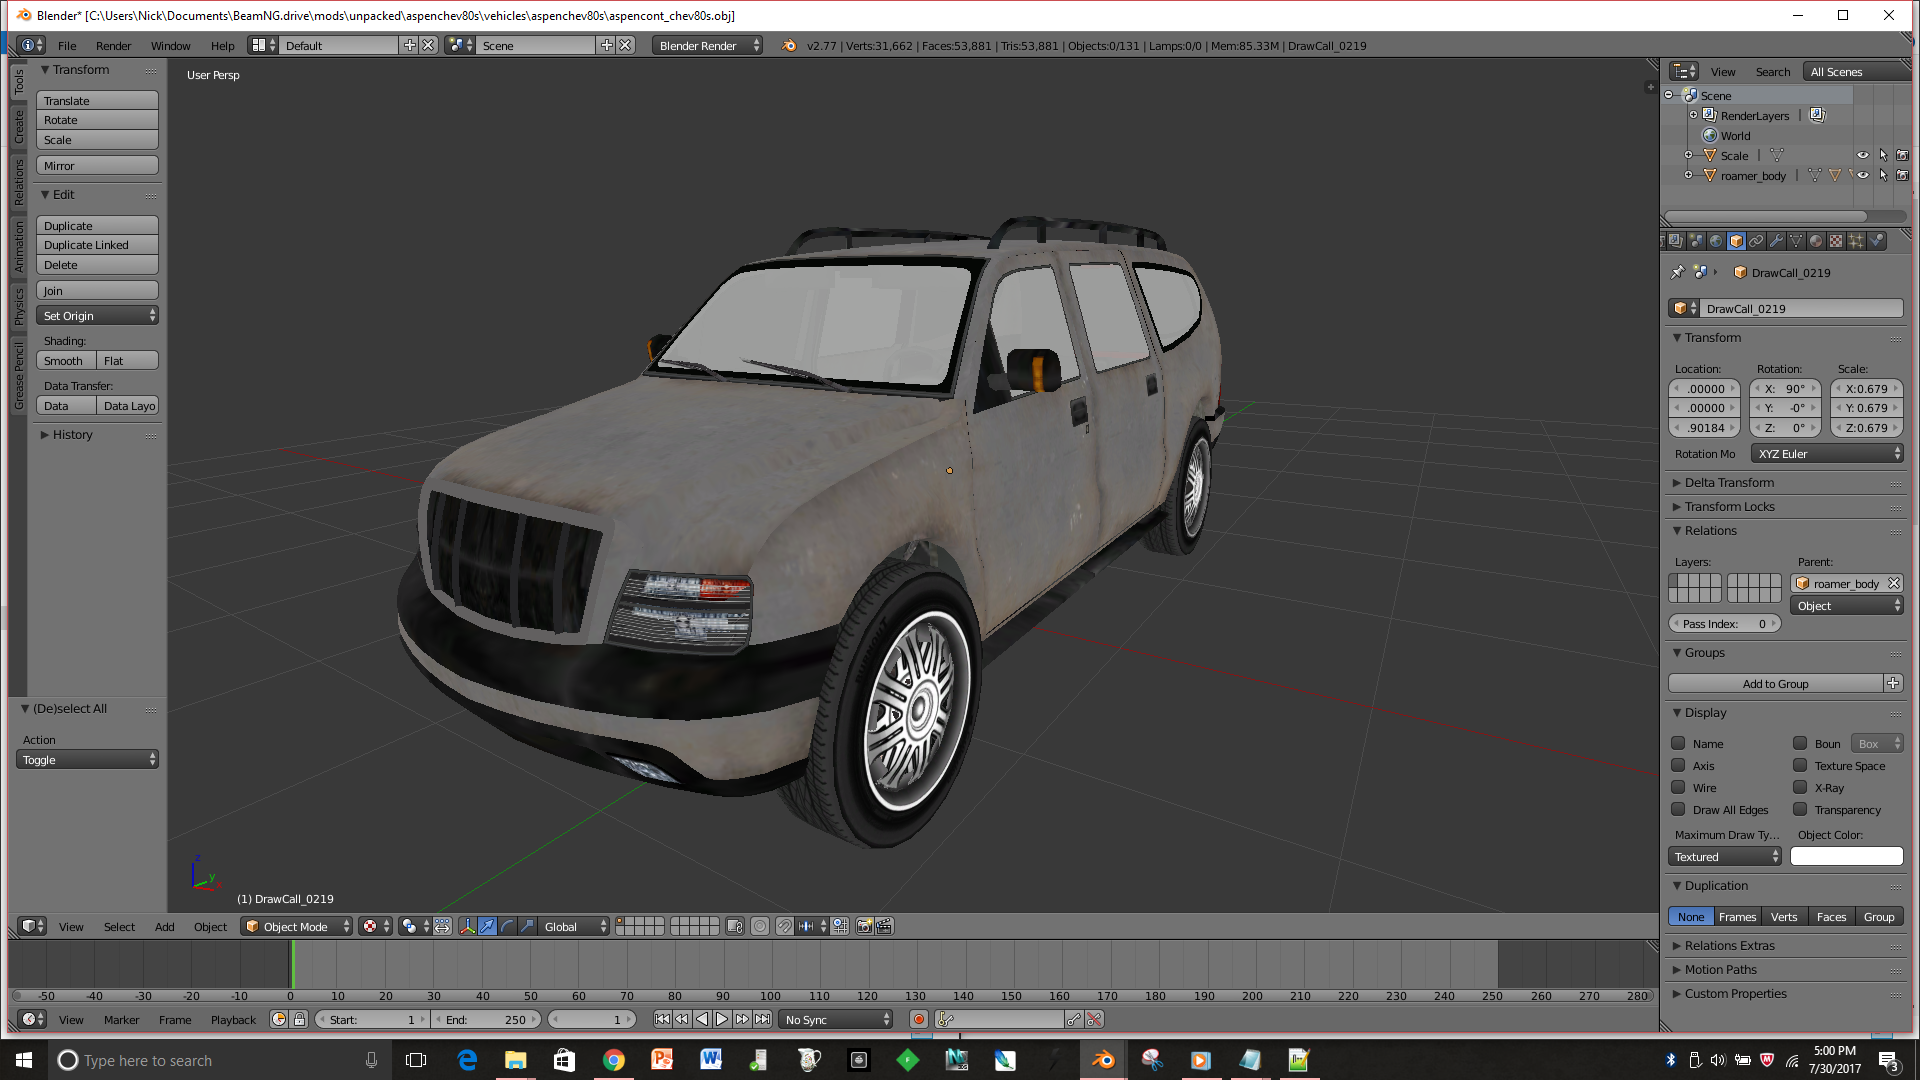Click the timeline record button
This screenshot has width=1920, height=1080.
click(x=918, y=1019)
